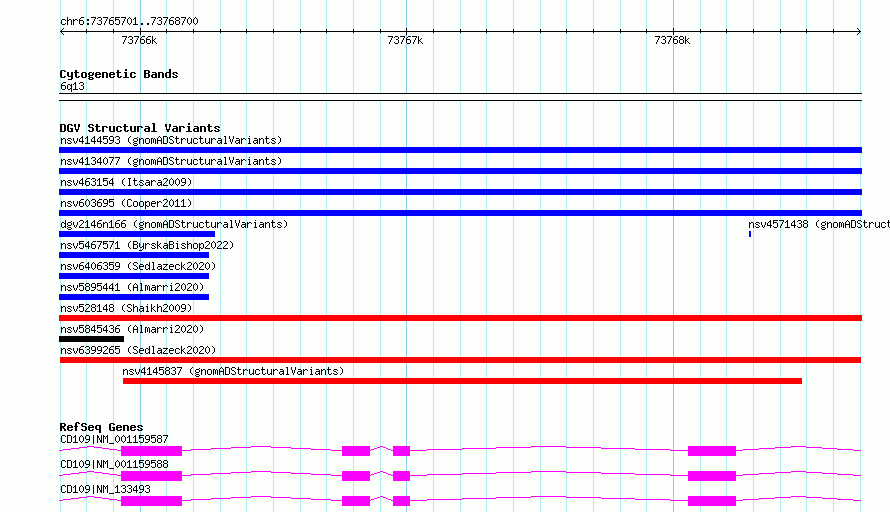The width and height of the screenshot is (890, 512).
Task: Open the nsv4571438 label link
Action: pos(818,224)
